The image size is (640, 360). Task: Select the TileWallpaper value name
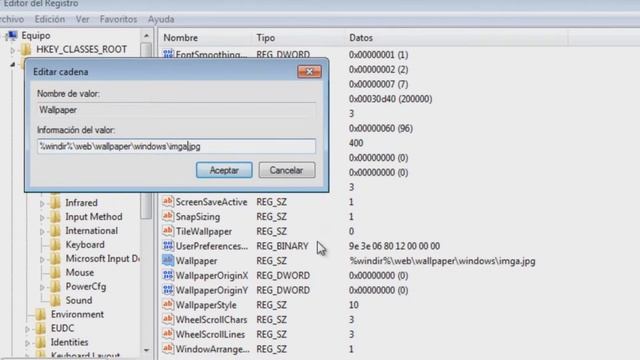click(204, 231)
